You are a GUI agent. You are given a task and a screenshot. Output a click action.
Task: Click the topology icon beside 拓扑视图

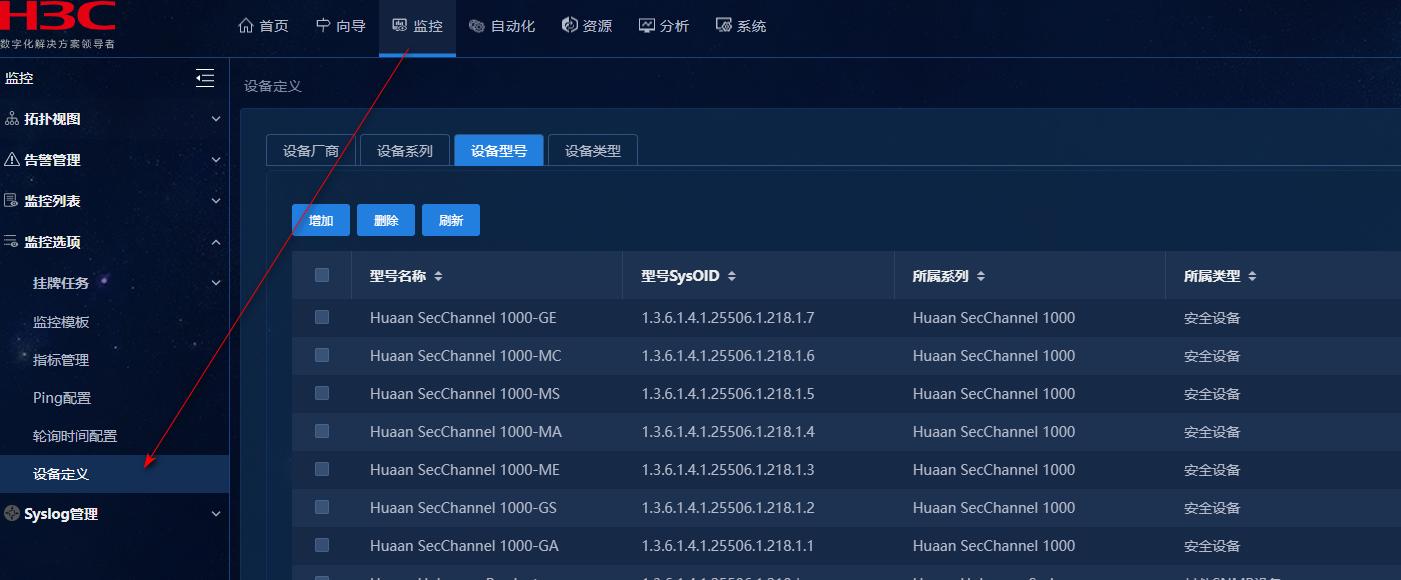(12, 119)
